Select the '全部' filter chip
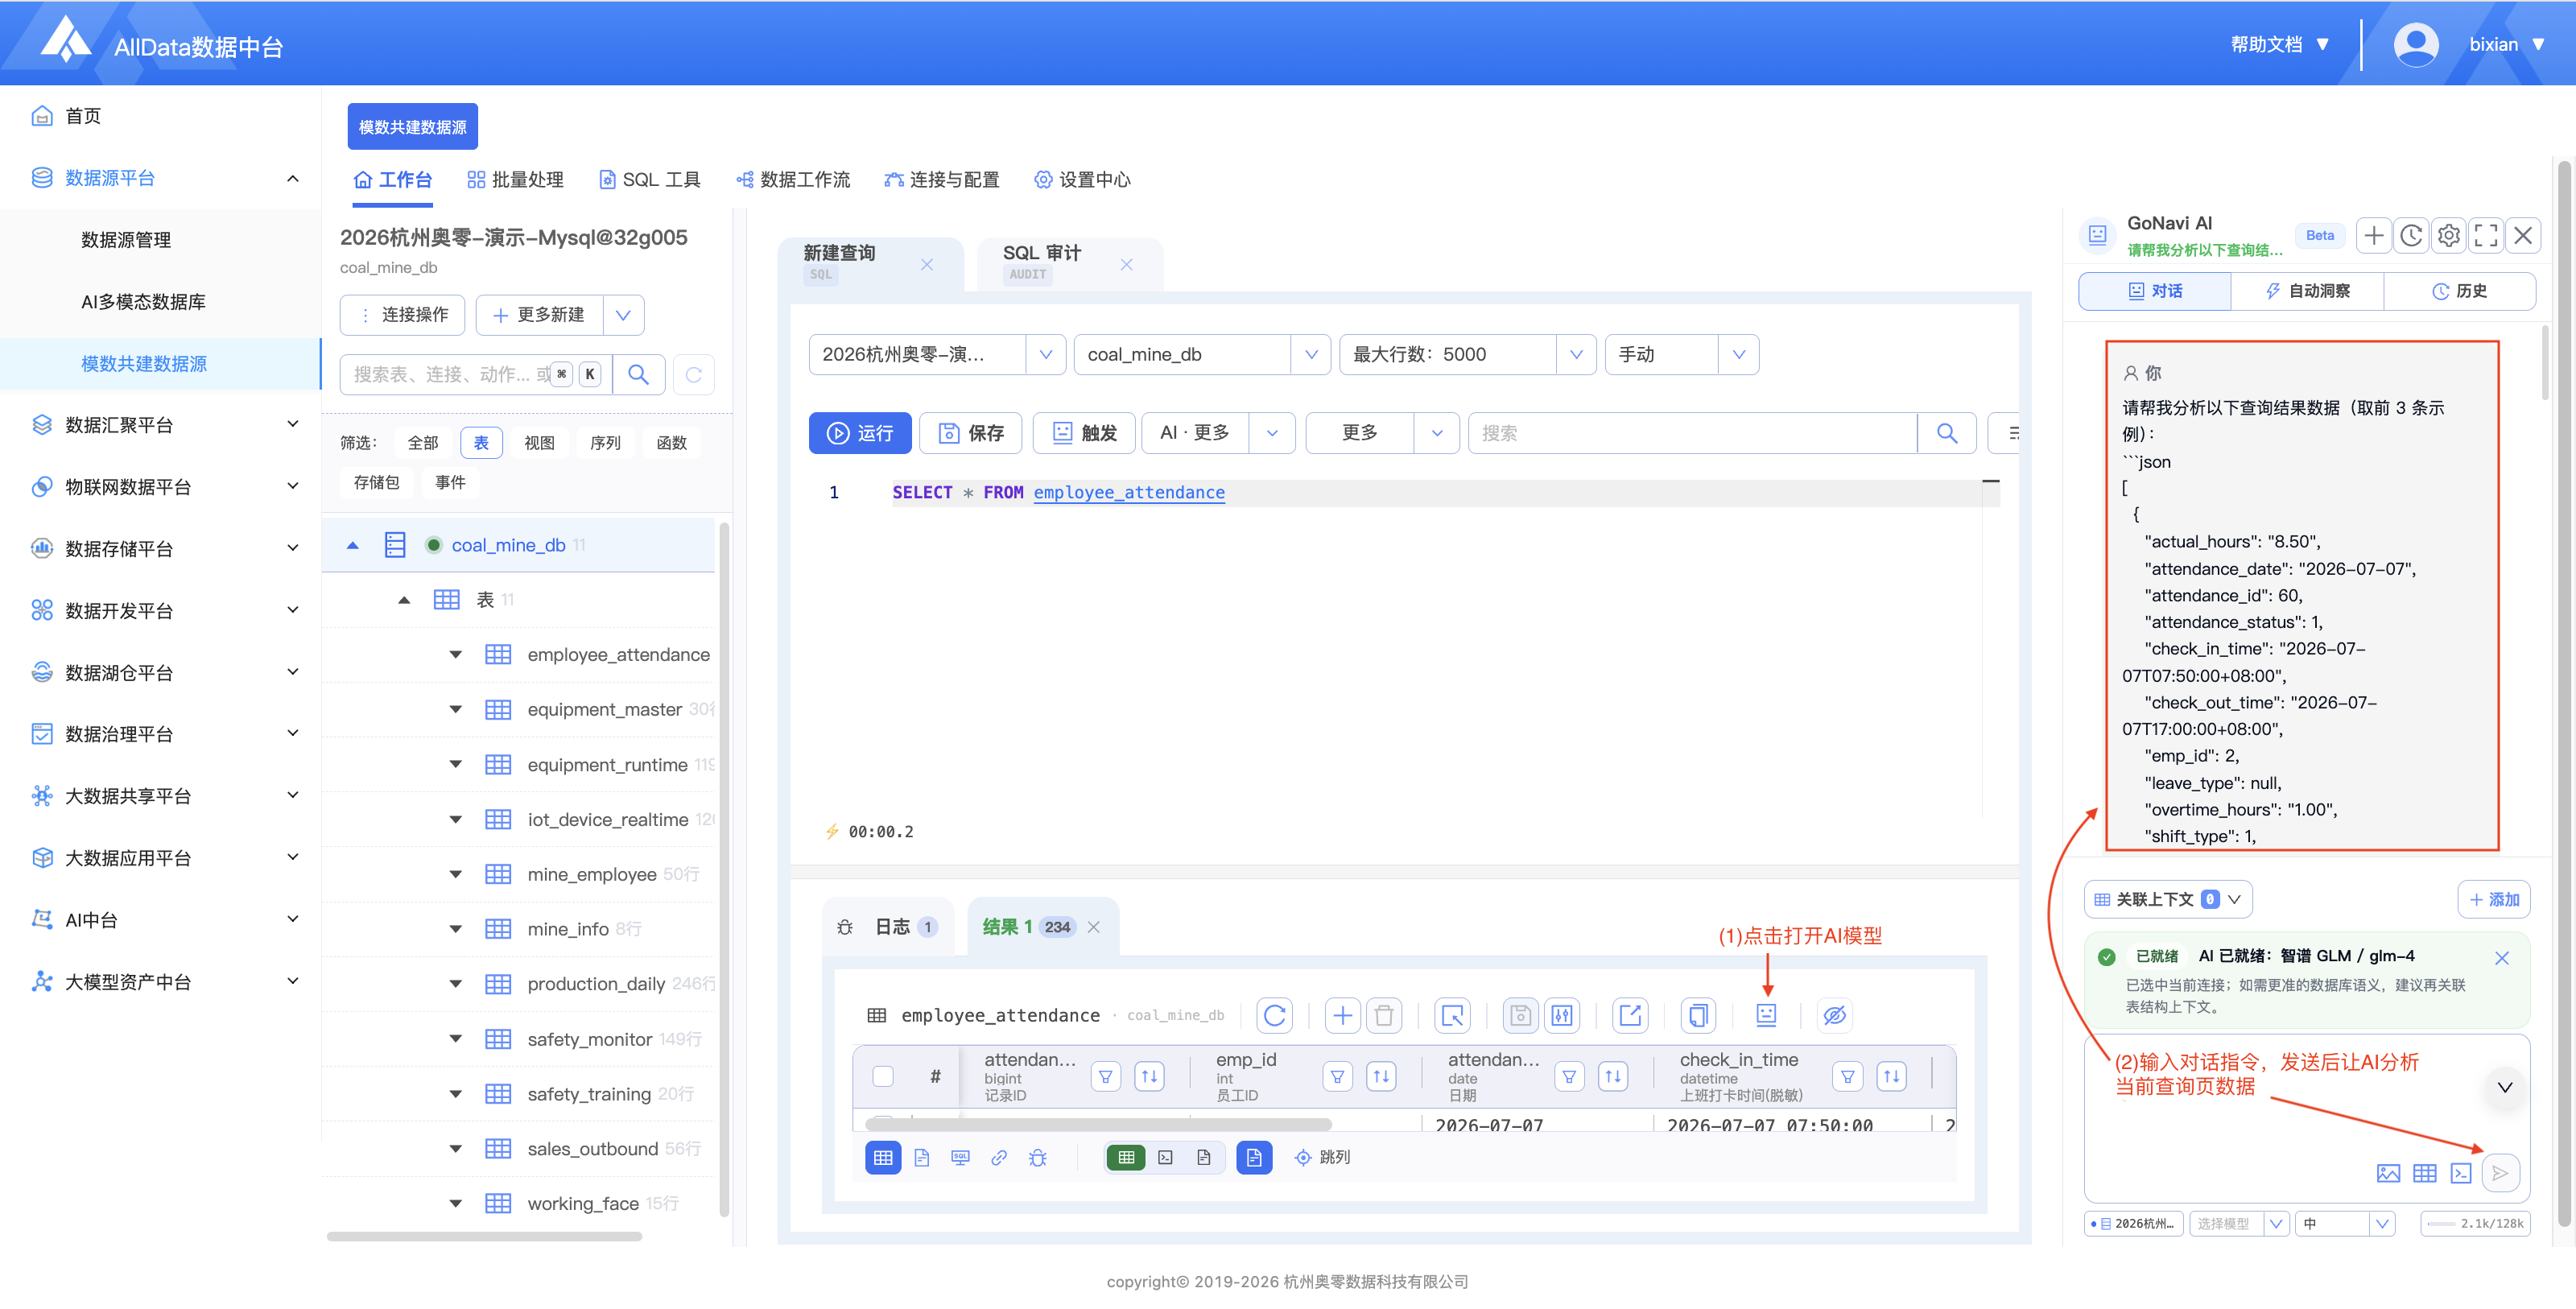The image size is (2576, 1309). 423,443
